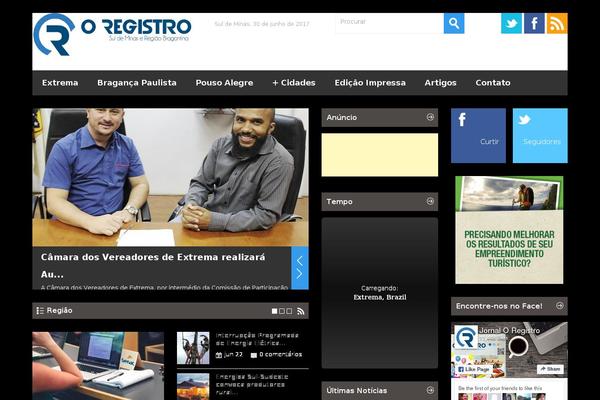This screenshot has width=600, height=400.
Task: Open the Energisa article thumbnail
Action: [193, 387]
